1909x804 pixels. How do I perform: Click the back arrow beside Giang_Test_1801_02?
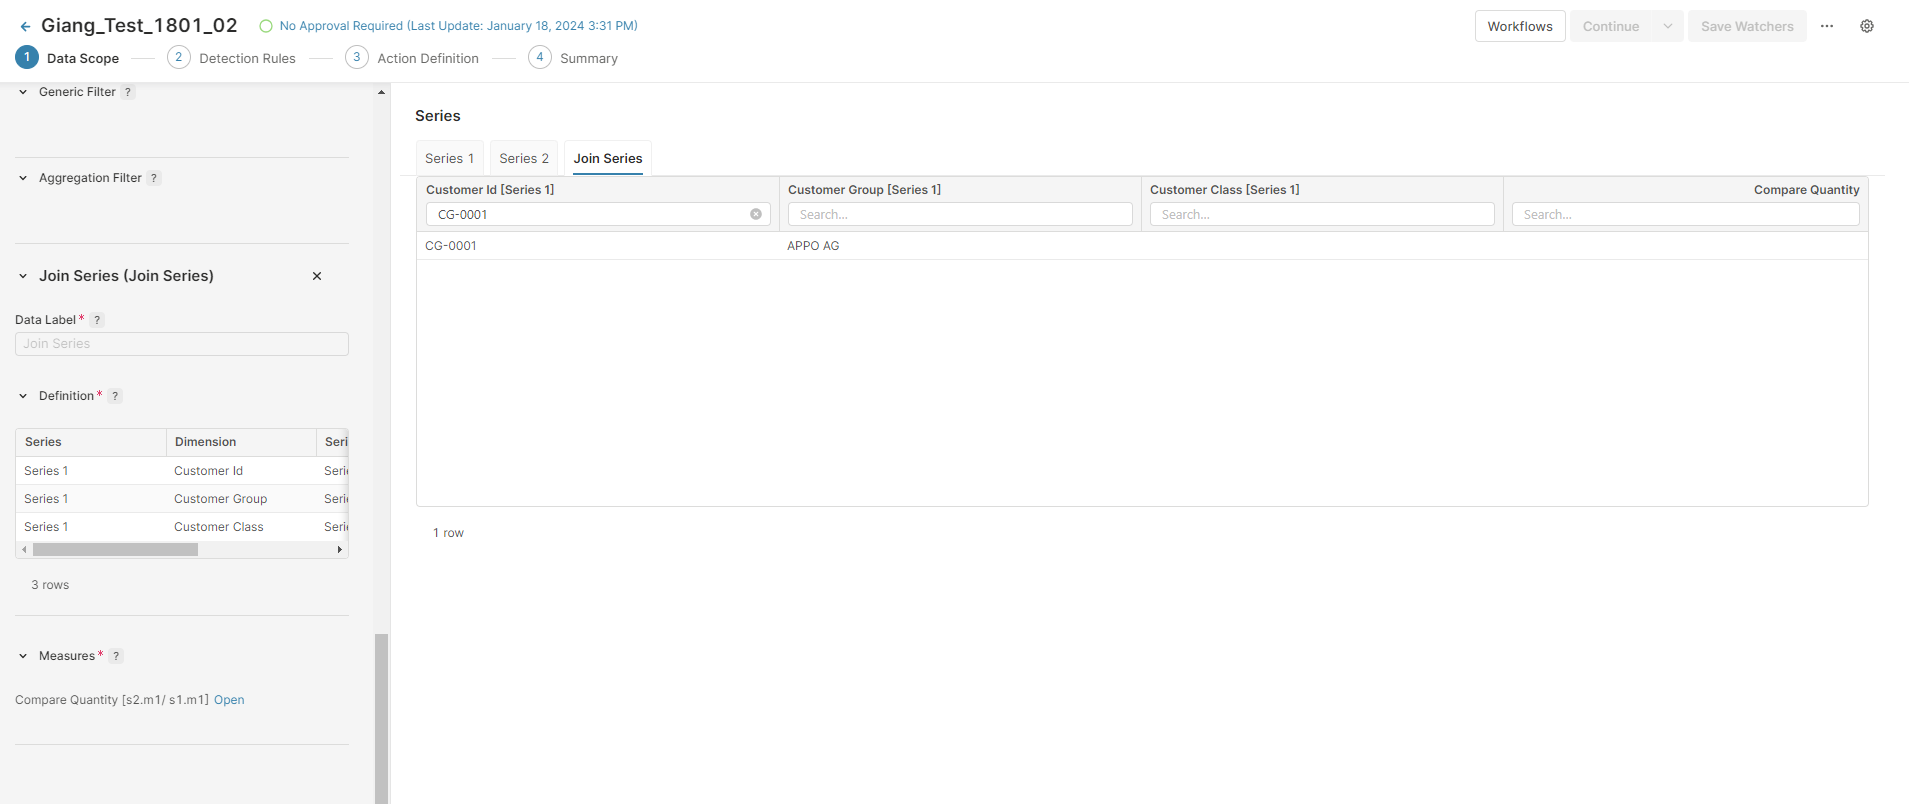pyautogui.click(x=25, y=27)
